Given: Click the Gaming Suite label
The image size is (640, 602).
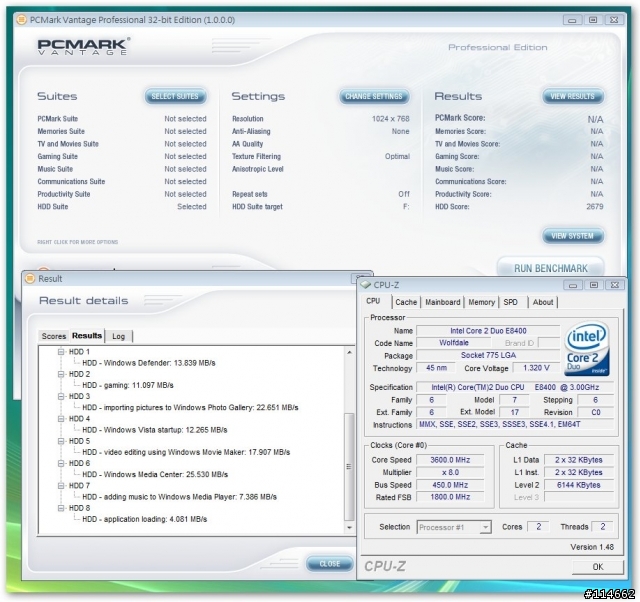Looking at the screenshot, I should 58,156.
